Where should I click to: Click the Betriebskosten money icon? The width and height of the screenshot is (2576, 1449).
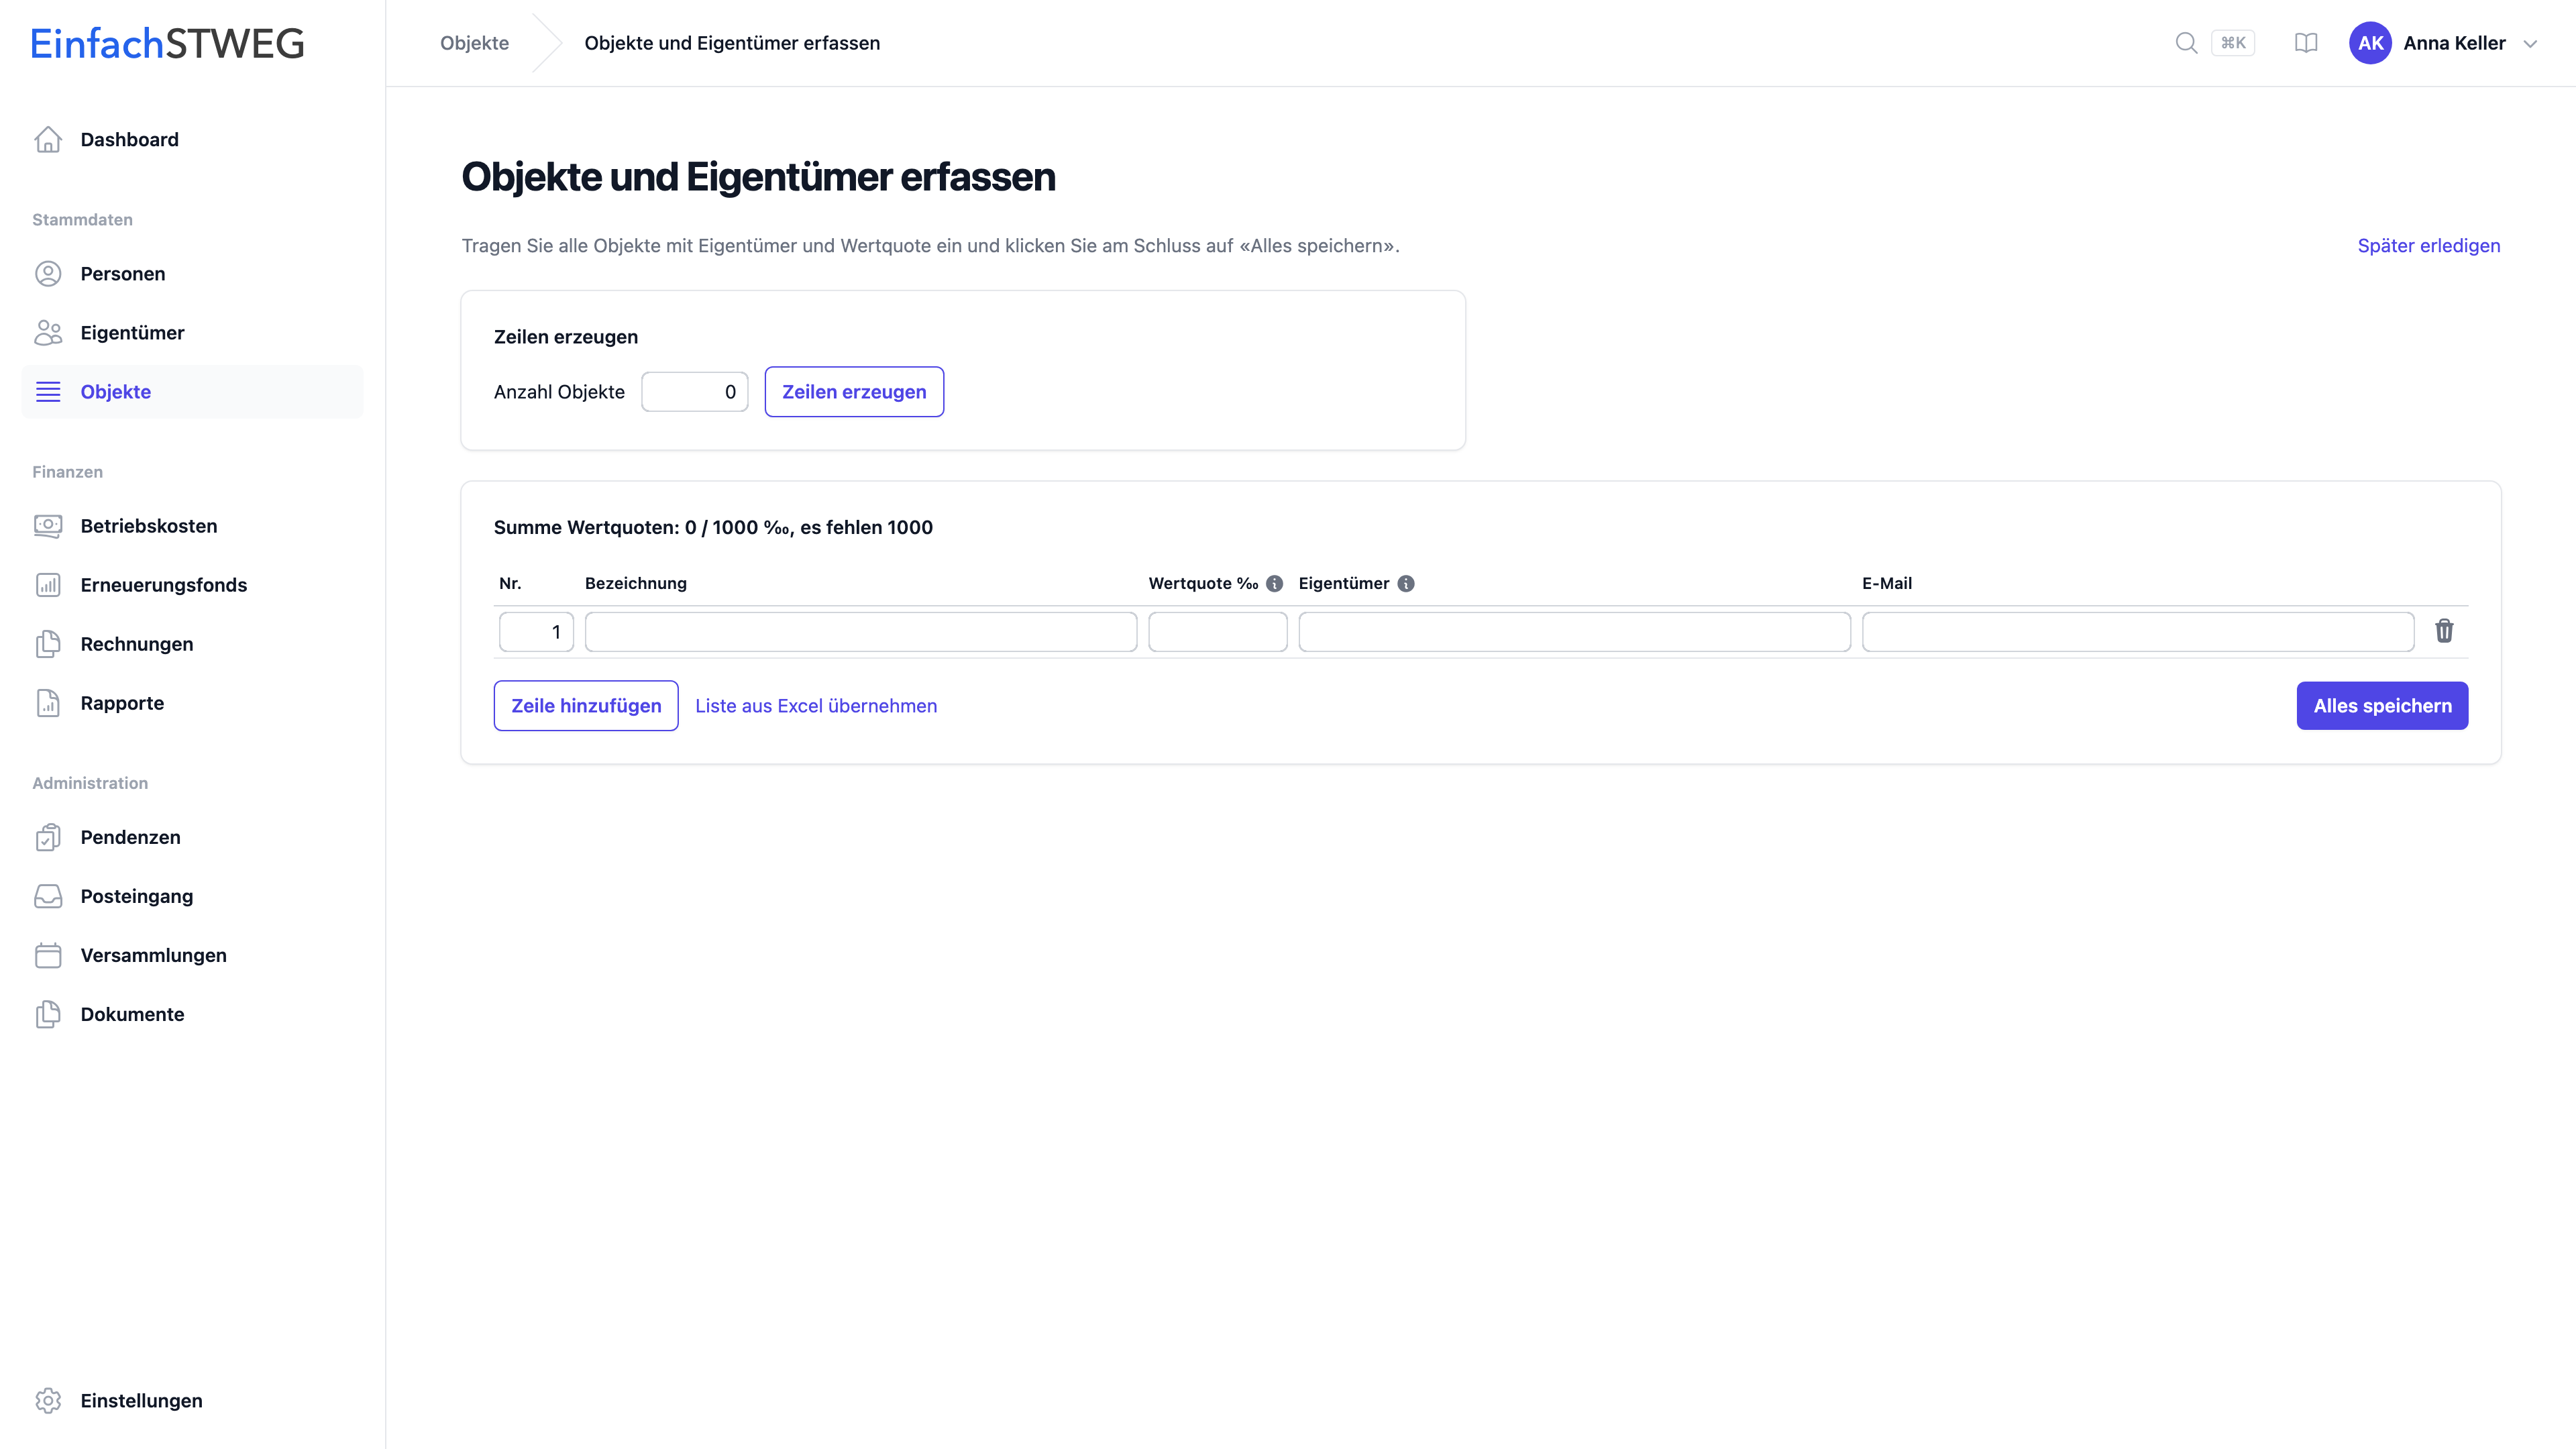tap(48, 525)
